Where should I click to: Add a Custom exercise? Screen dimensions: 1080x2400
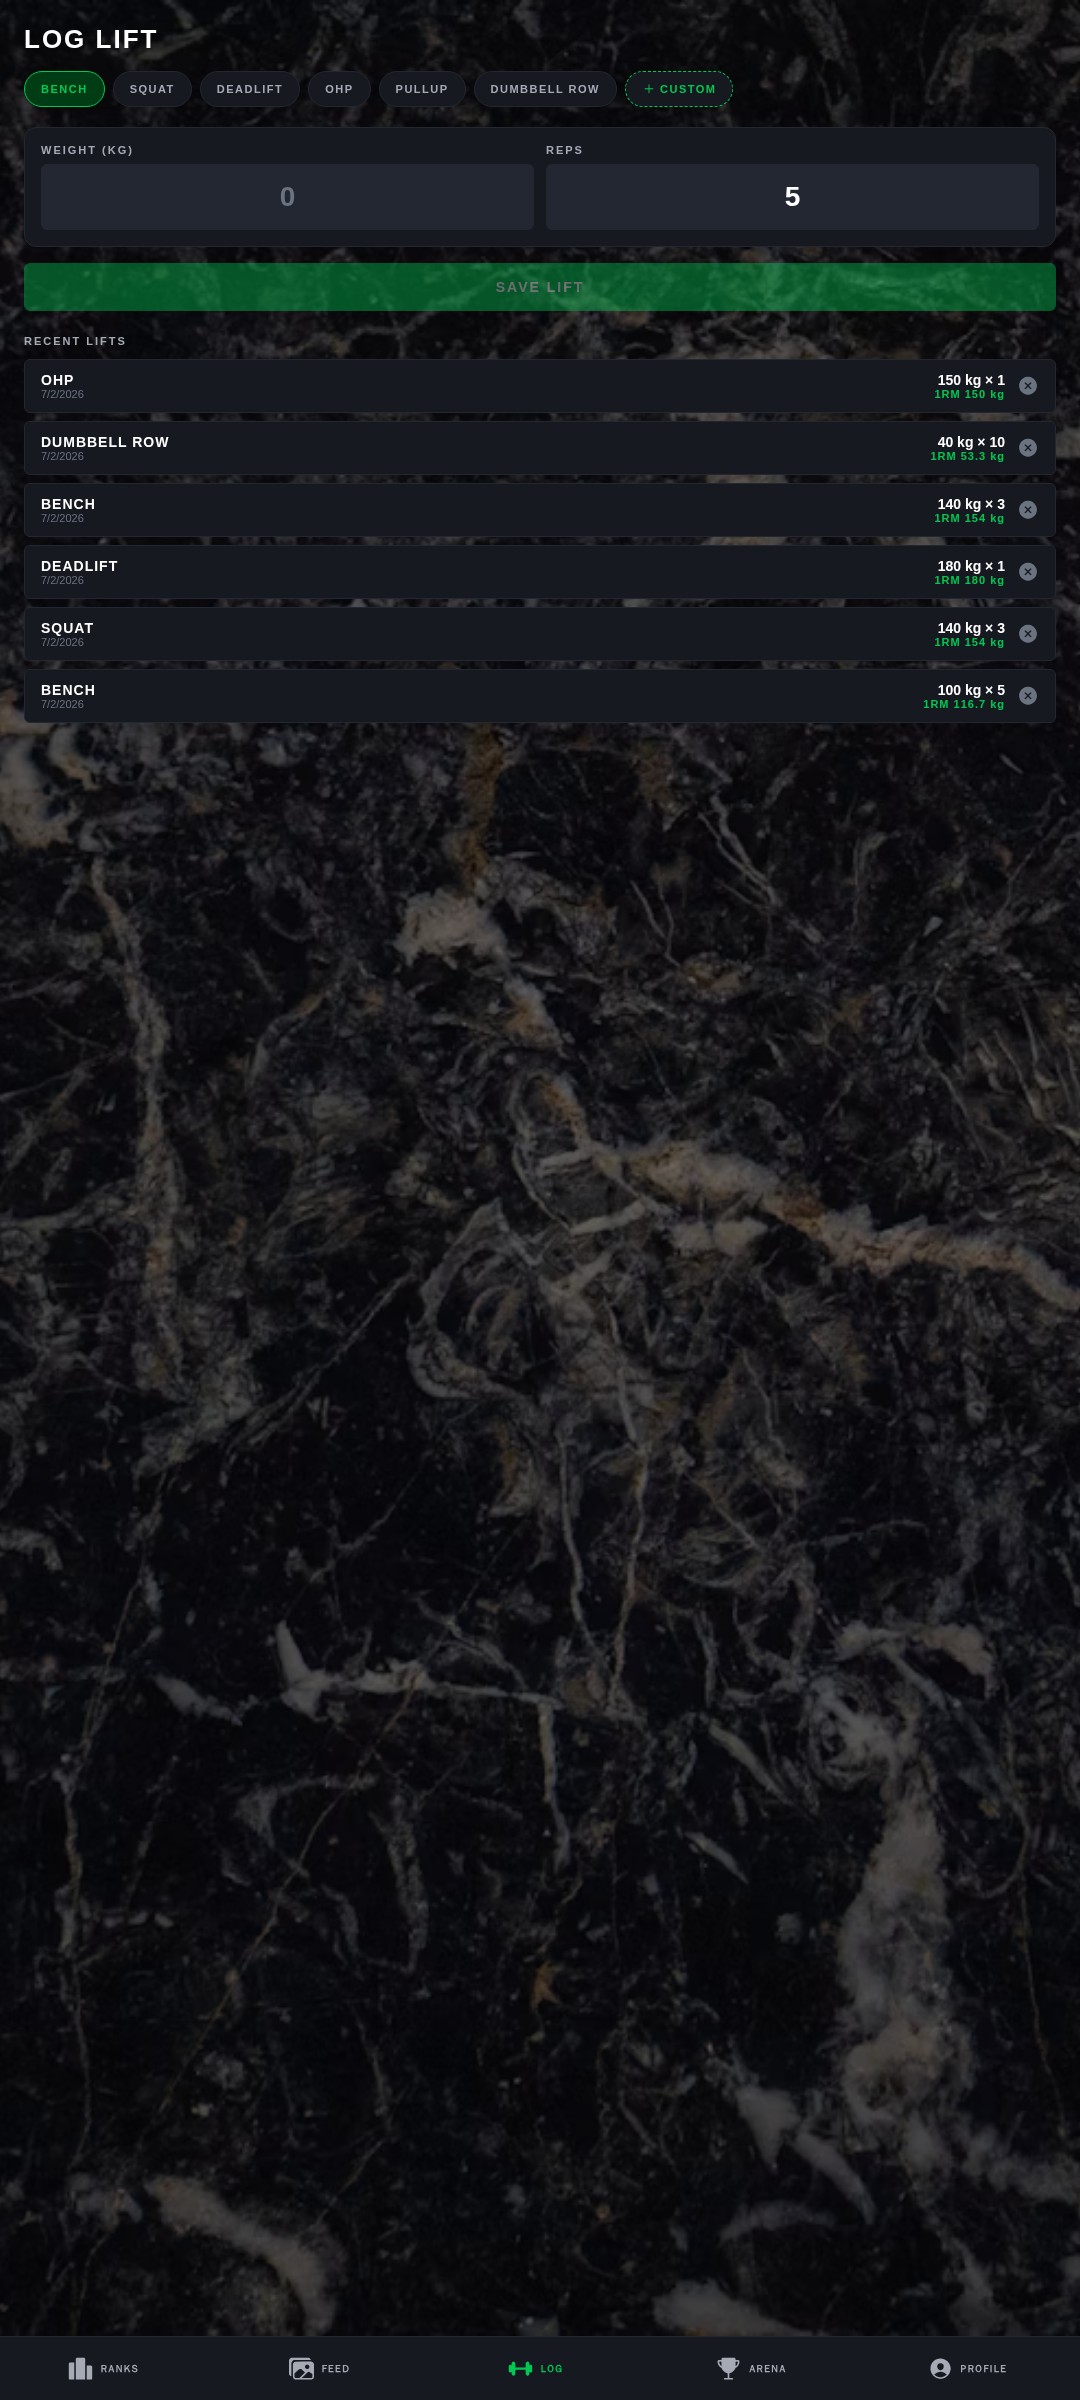pos(679,89)
